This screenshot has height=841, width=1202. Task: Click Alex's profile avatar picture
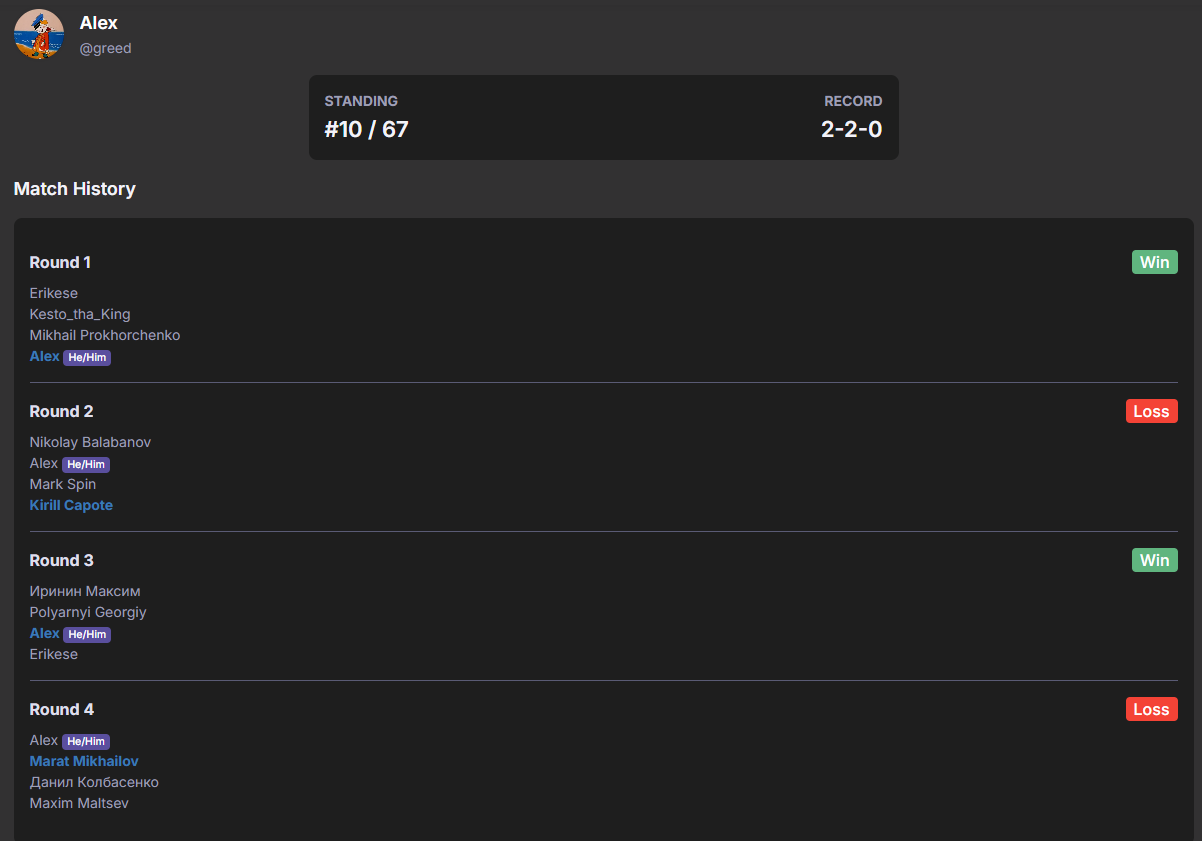(39, 35)
